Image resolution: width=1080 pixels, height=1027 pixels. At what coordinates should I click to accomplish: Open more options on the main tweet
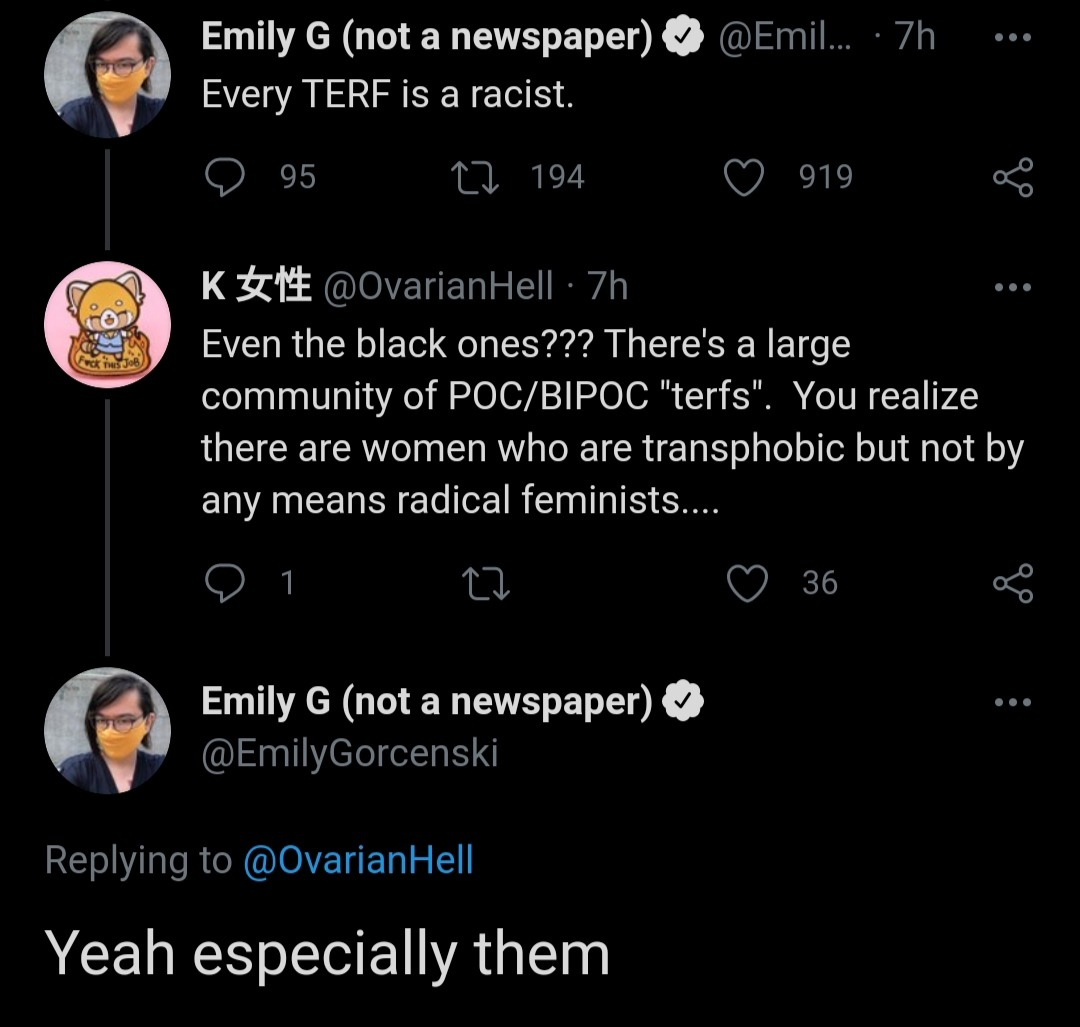[1013, 702]
